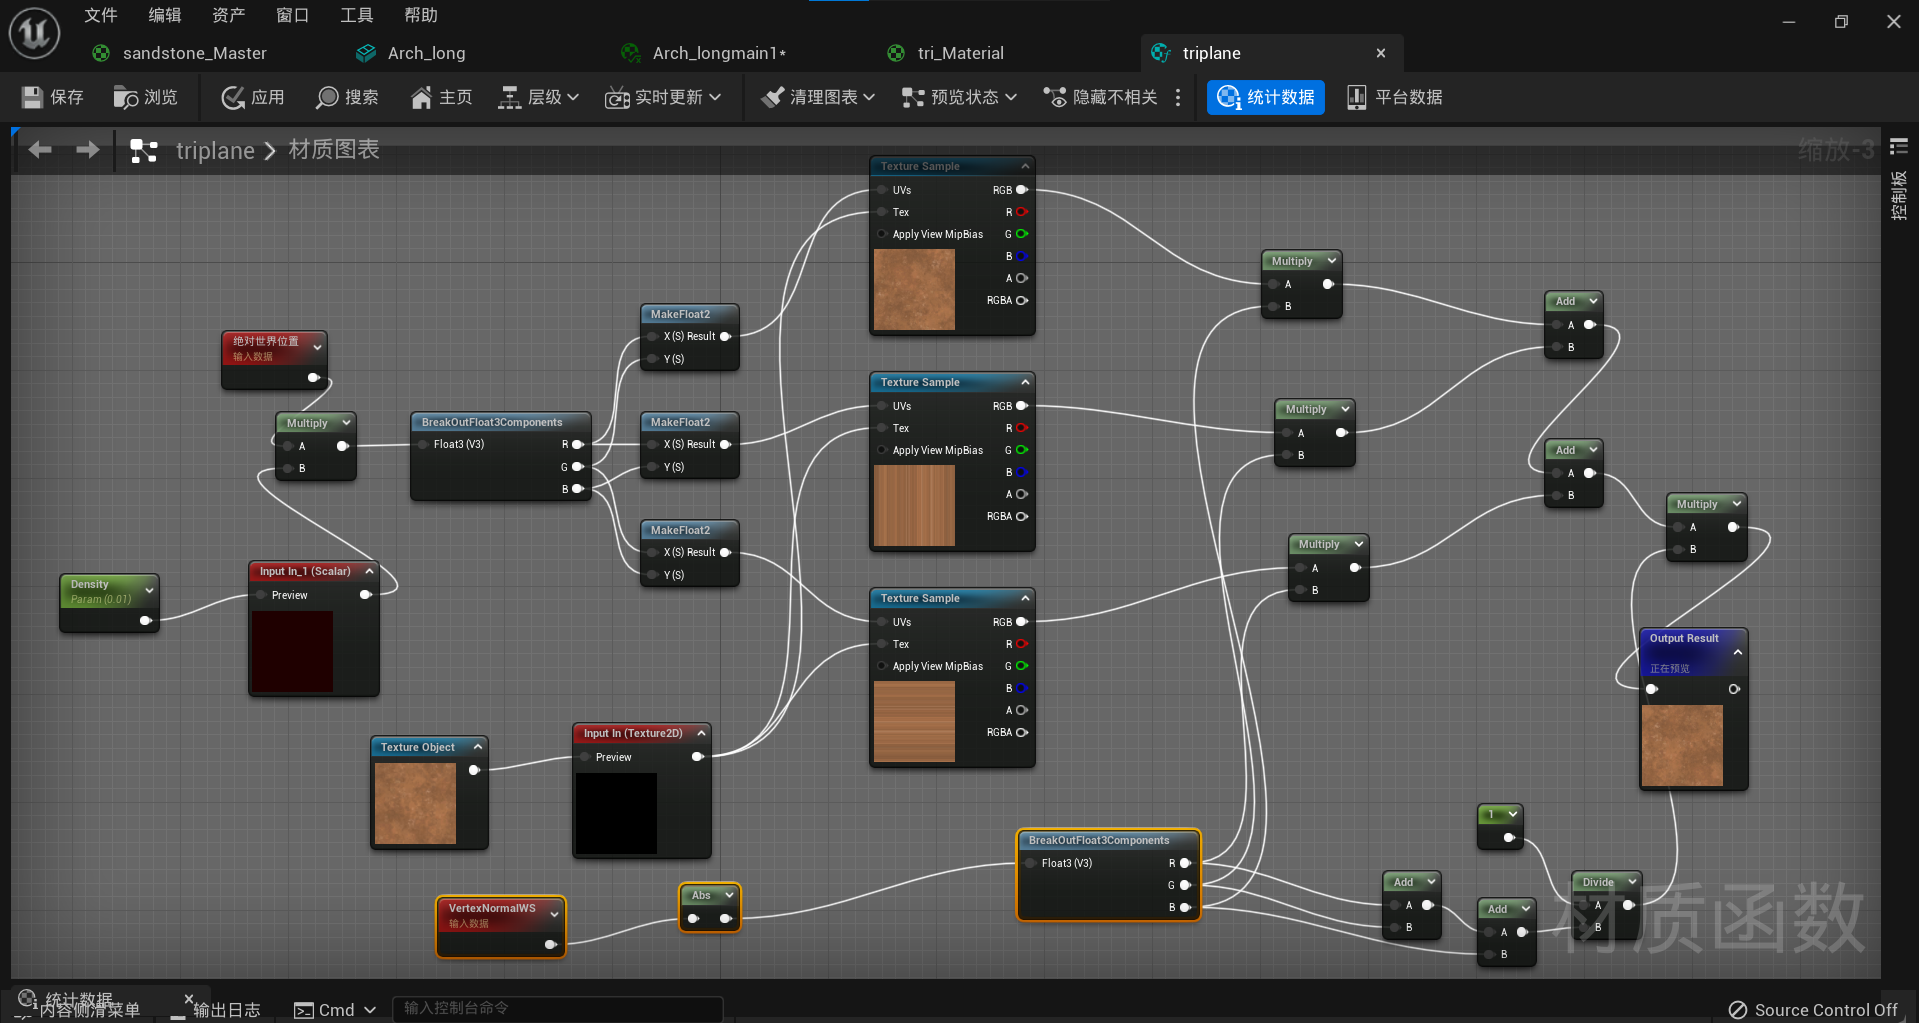
Task: Toggle the Apply View MipBias pin on top Texture Sample
Action: [882, 234]
